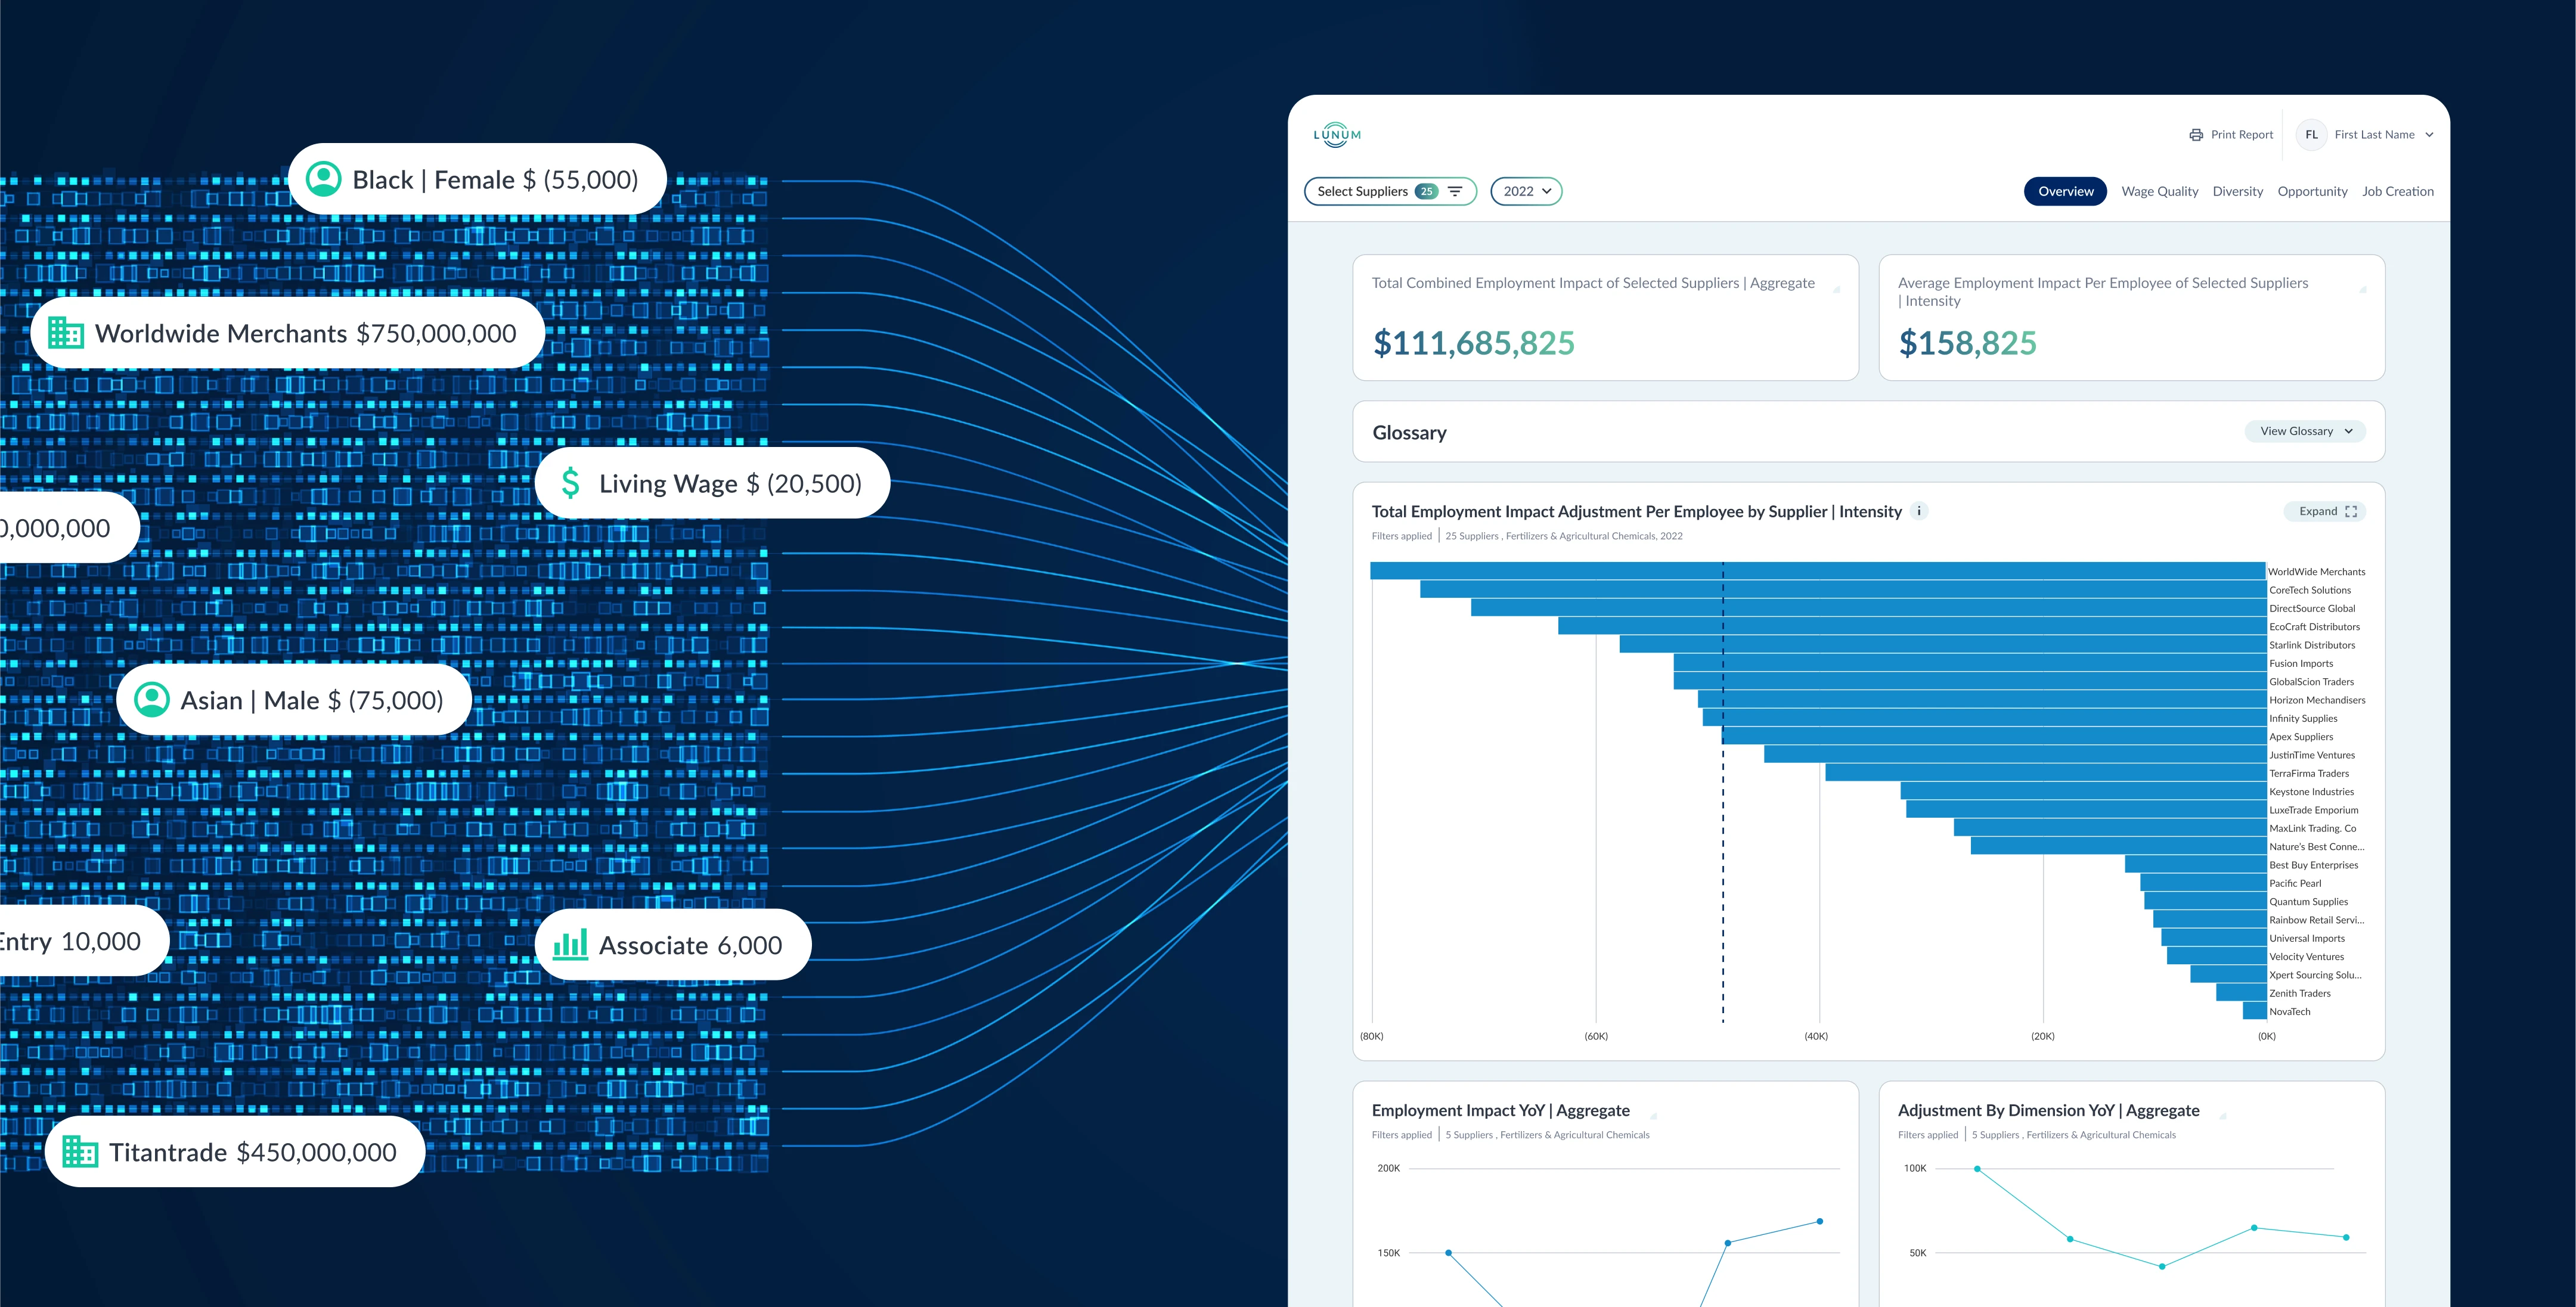
Task: Click the info icon beside the Intensity chart title
Action: pos(1919,511)
